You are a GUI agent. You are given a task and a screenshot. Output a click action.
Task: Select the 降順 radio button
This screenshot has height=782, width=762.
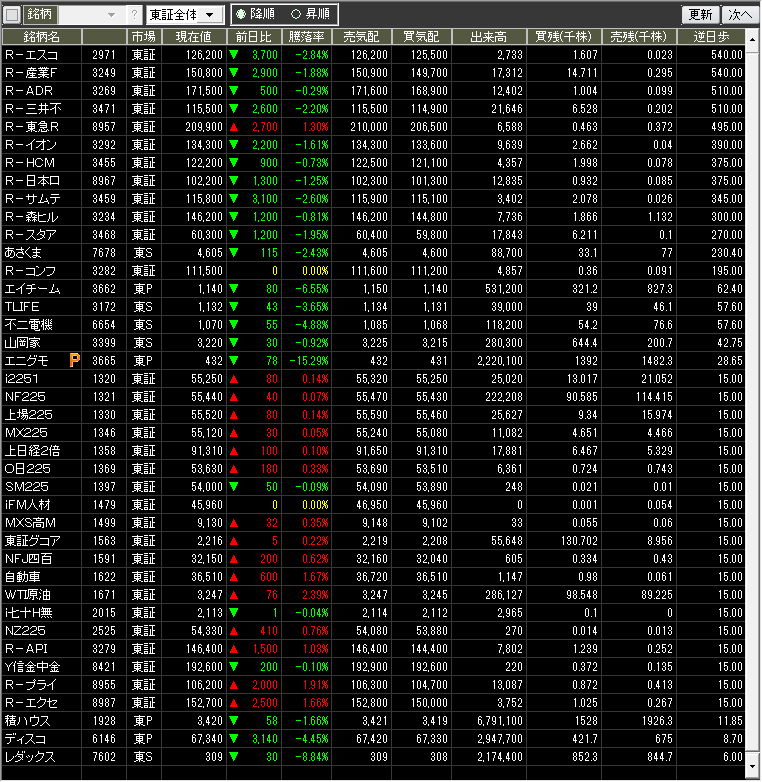[240, 15]
